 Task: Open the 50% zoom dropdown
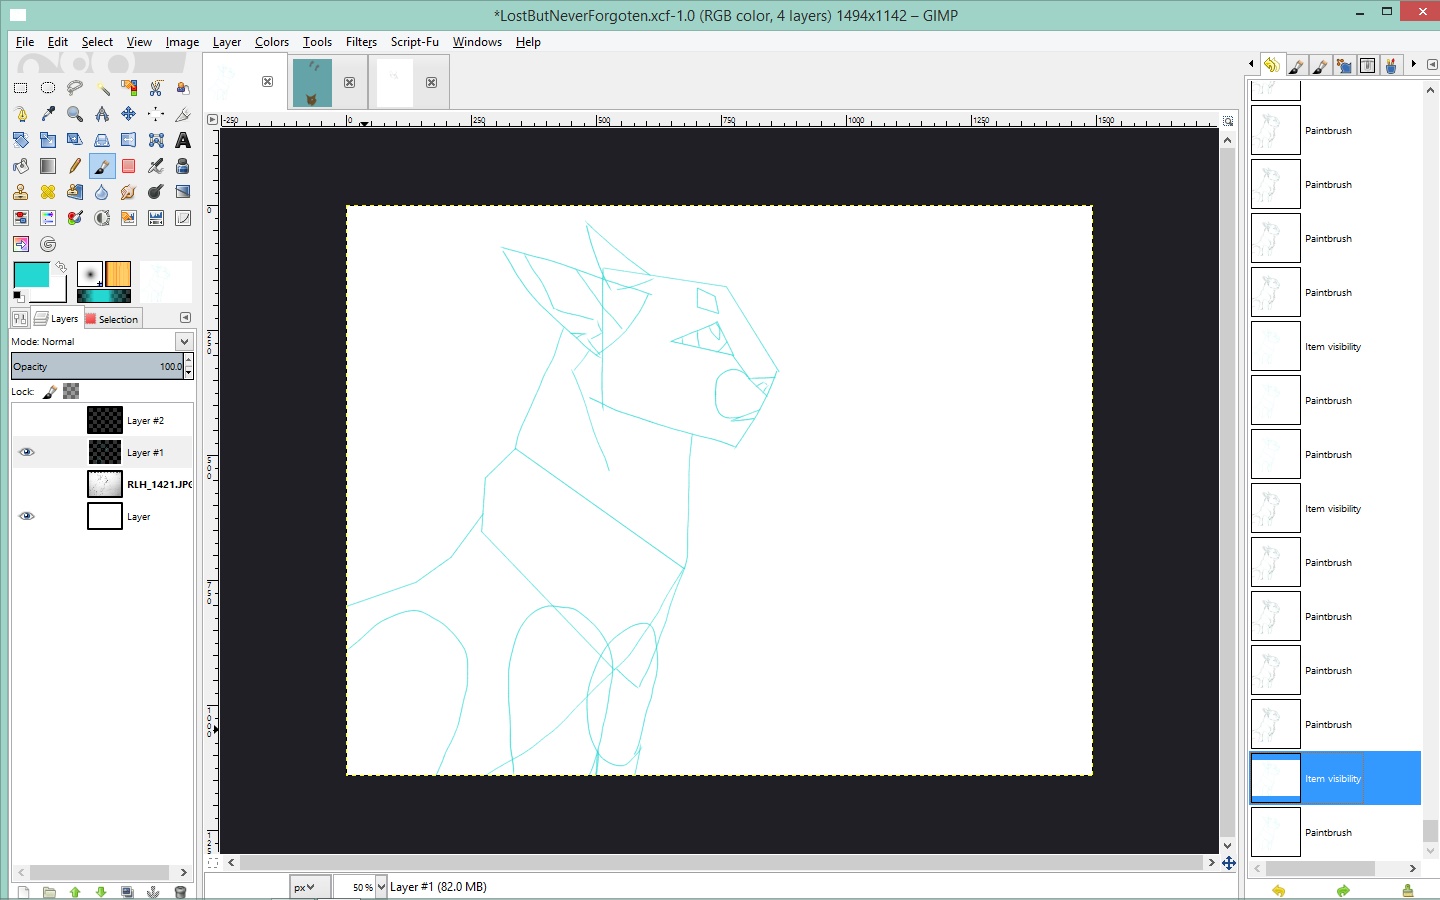[x=381, y=887]
